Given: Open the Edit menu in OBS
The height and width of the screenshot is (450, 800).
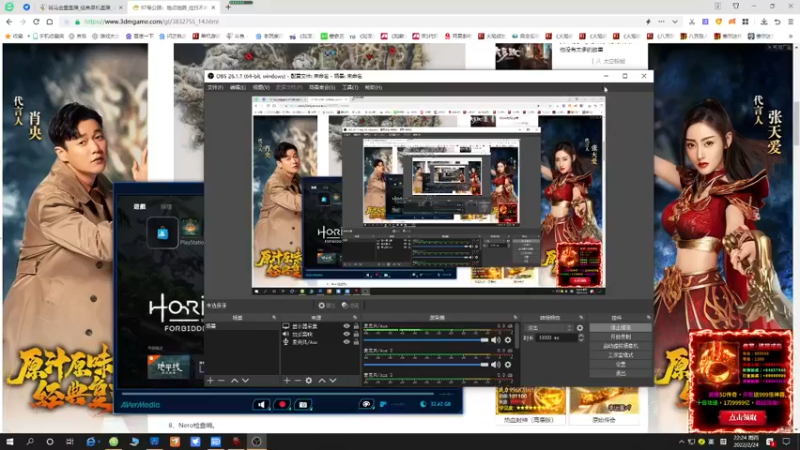Looking at the screenshot, I should pyautogui.click(x=238, y=87).
